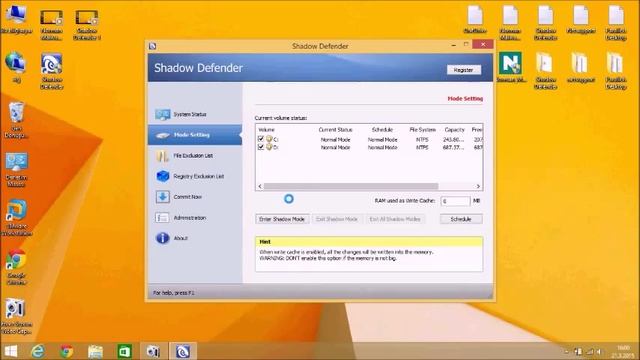Click D: row capacity '487.37...' cell

click(x=453, y=148)
